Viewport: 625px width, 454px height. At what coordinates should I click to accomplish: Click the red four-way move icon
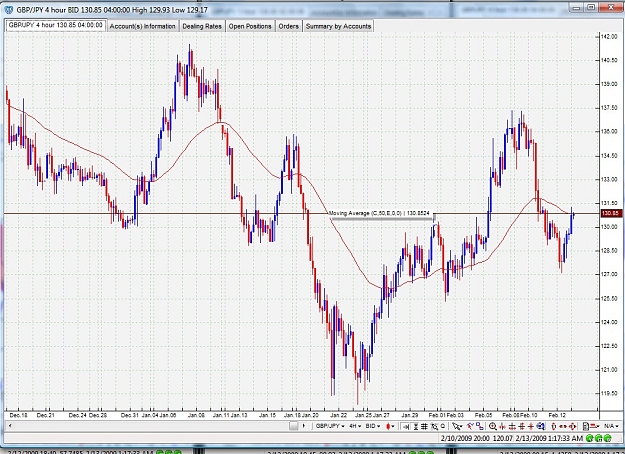coord(572,426)
